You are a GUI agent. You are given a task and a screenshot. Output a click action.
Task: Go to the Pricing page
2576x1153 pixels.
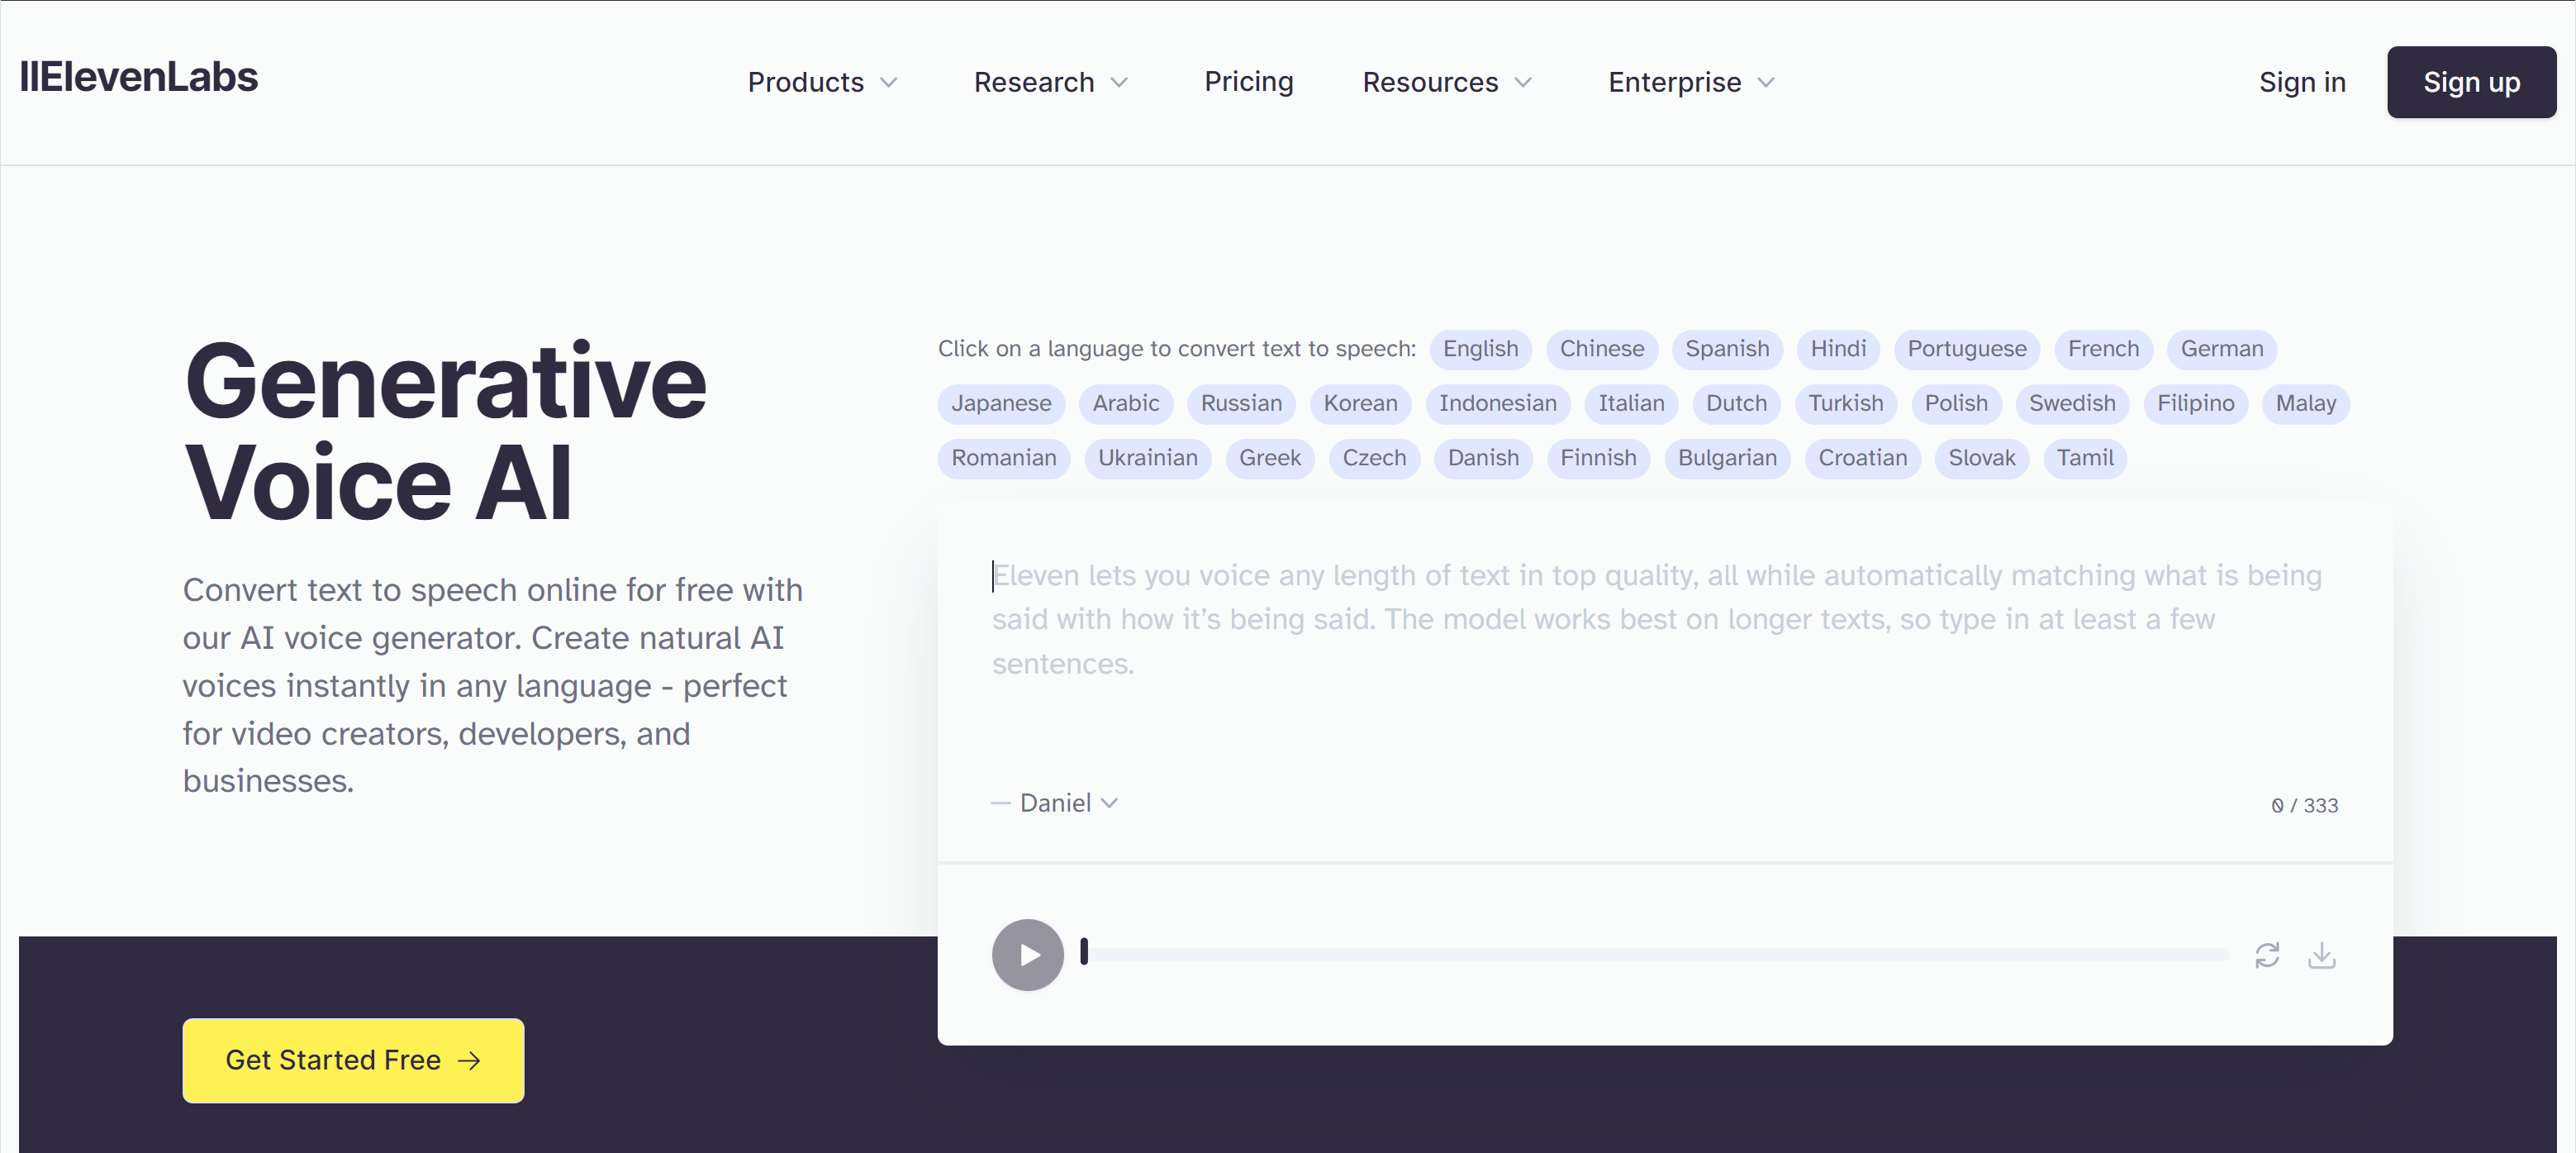1248,82
